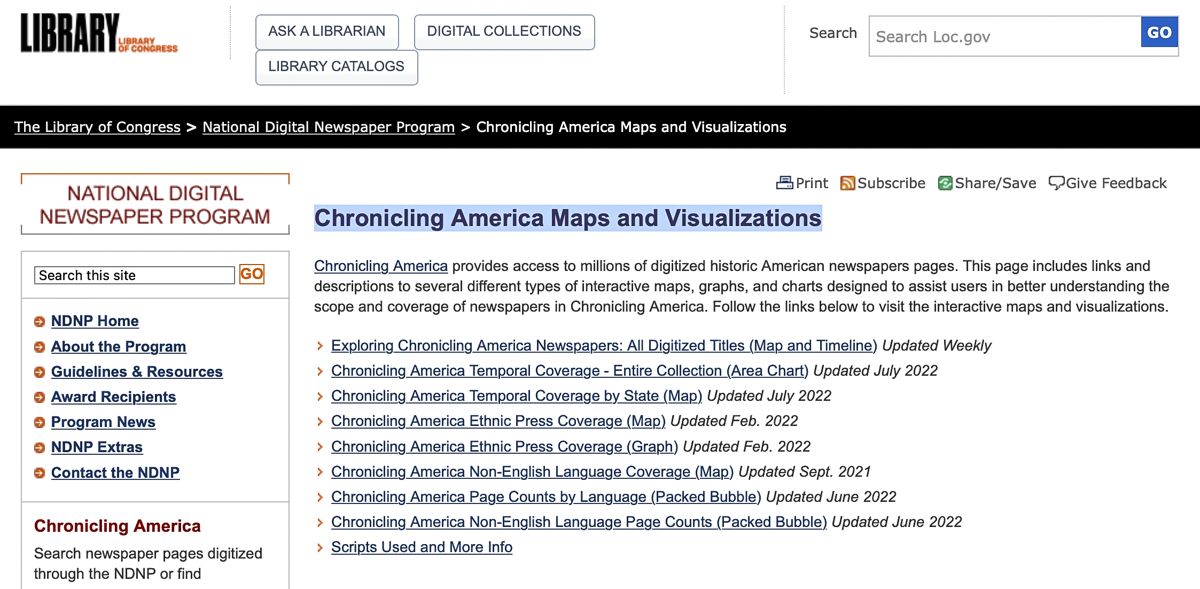Screen dimensions: 1200x589
Task: Click the Library of Congress logo
Action: (x=99, y=34)
